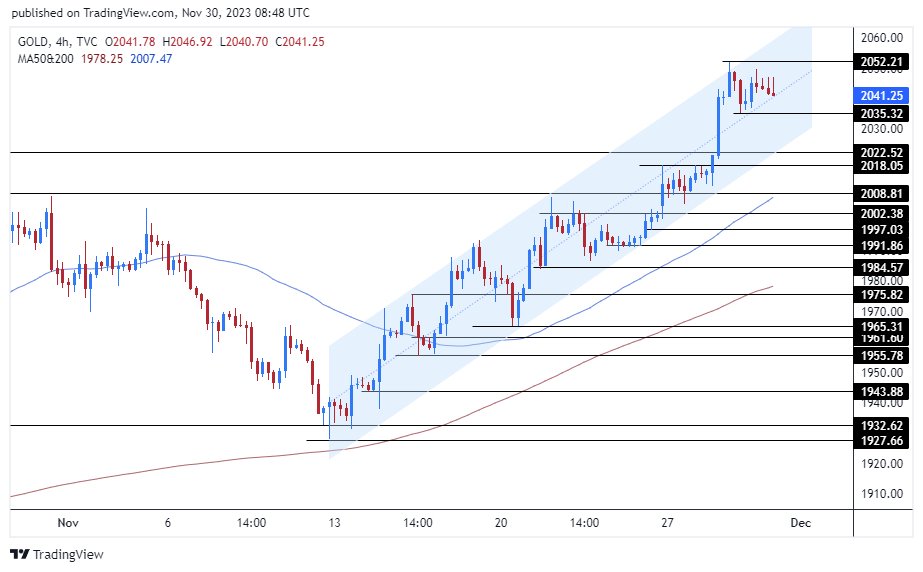Click the 1955.78 price level label
The image size is (923, 572).
[881, 355]
